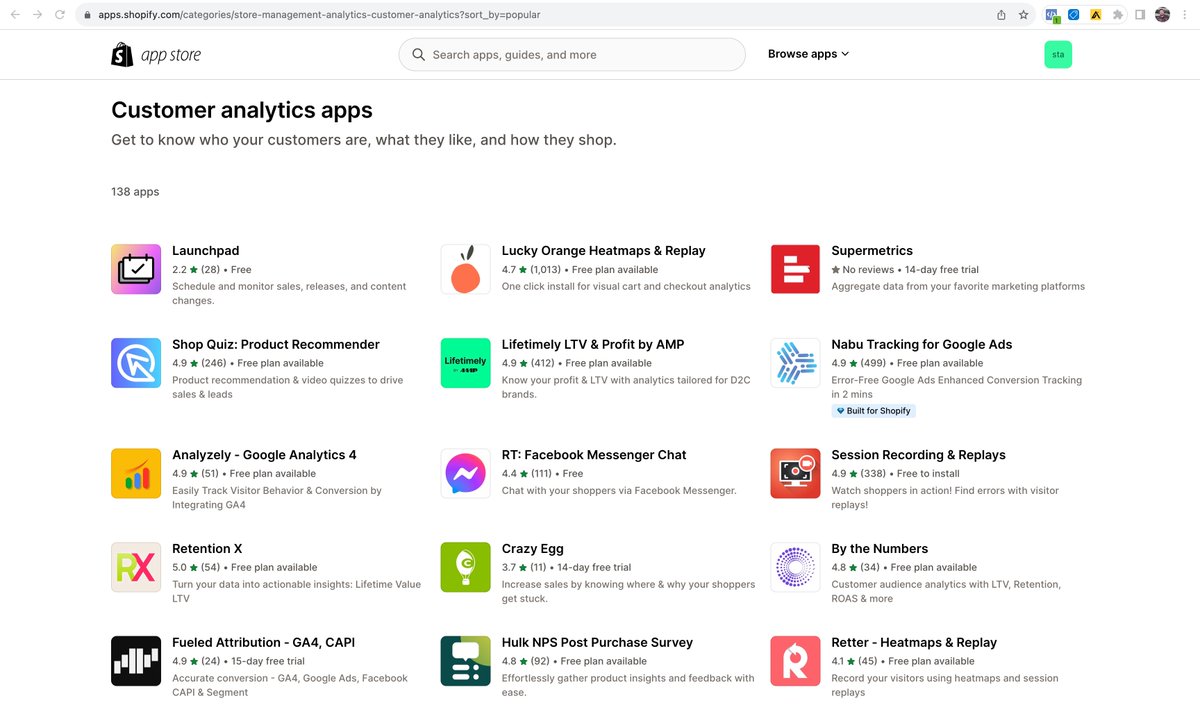Screen dimensions: 1200x710
Task: Open the By the Numbers app icon
Action: pyautogui.click(x=796, y=567)
